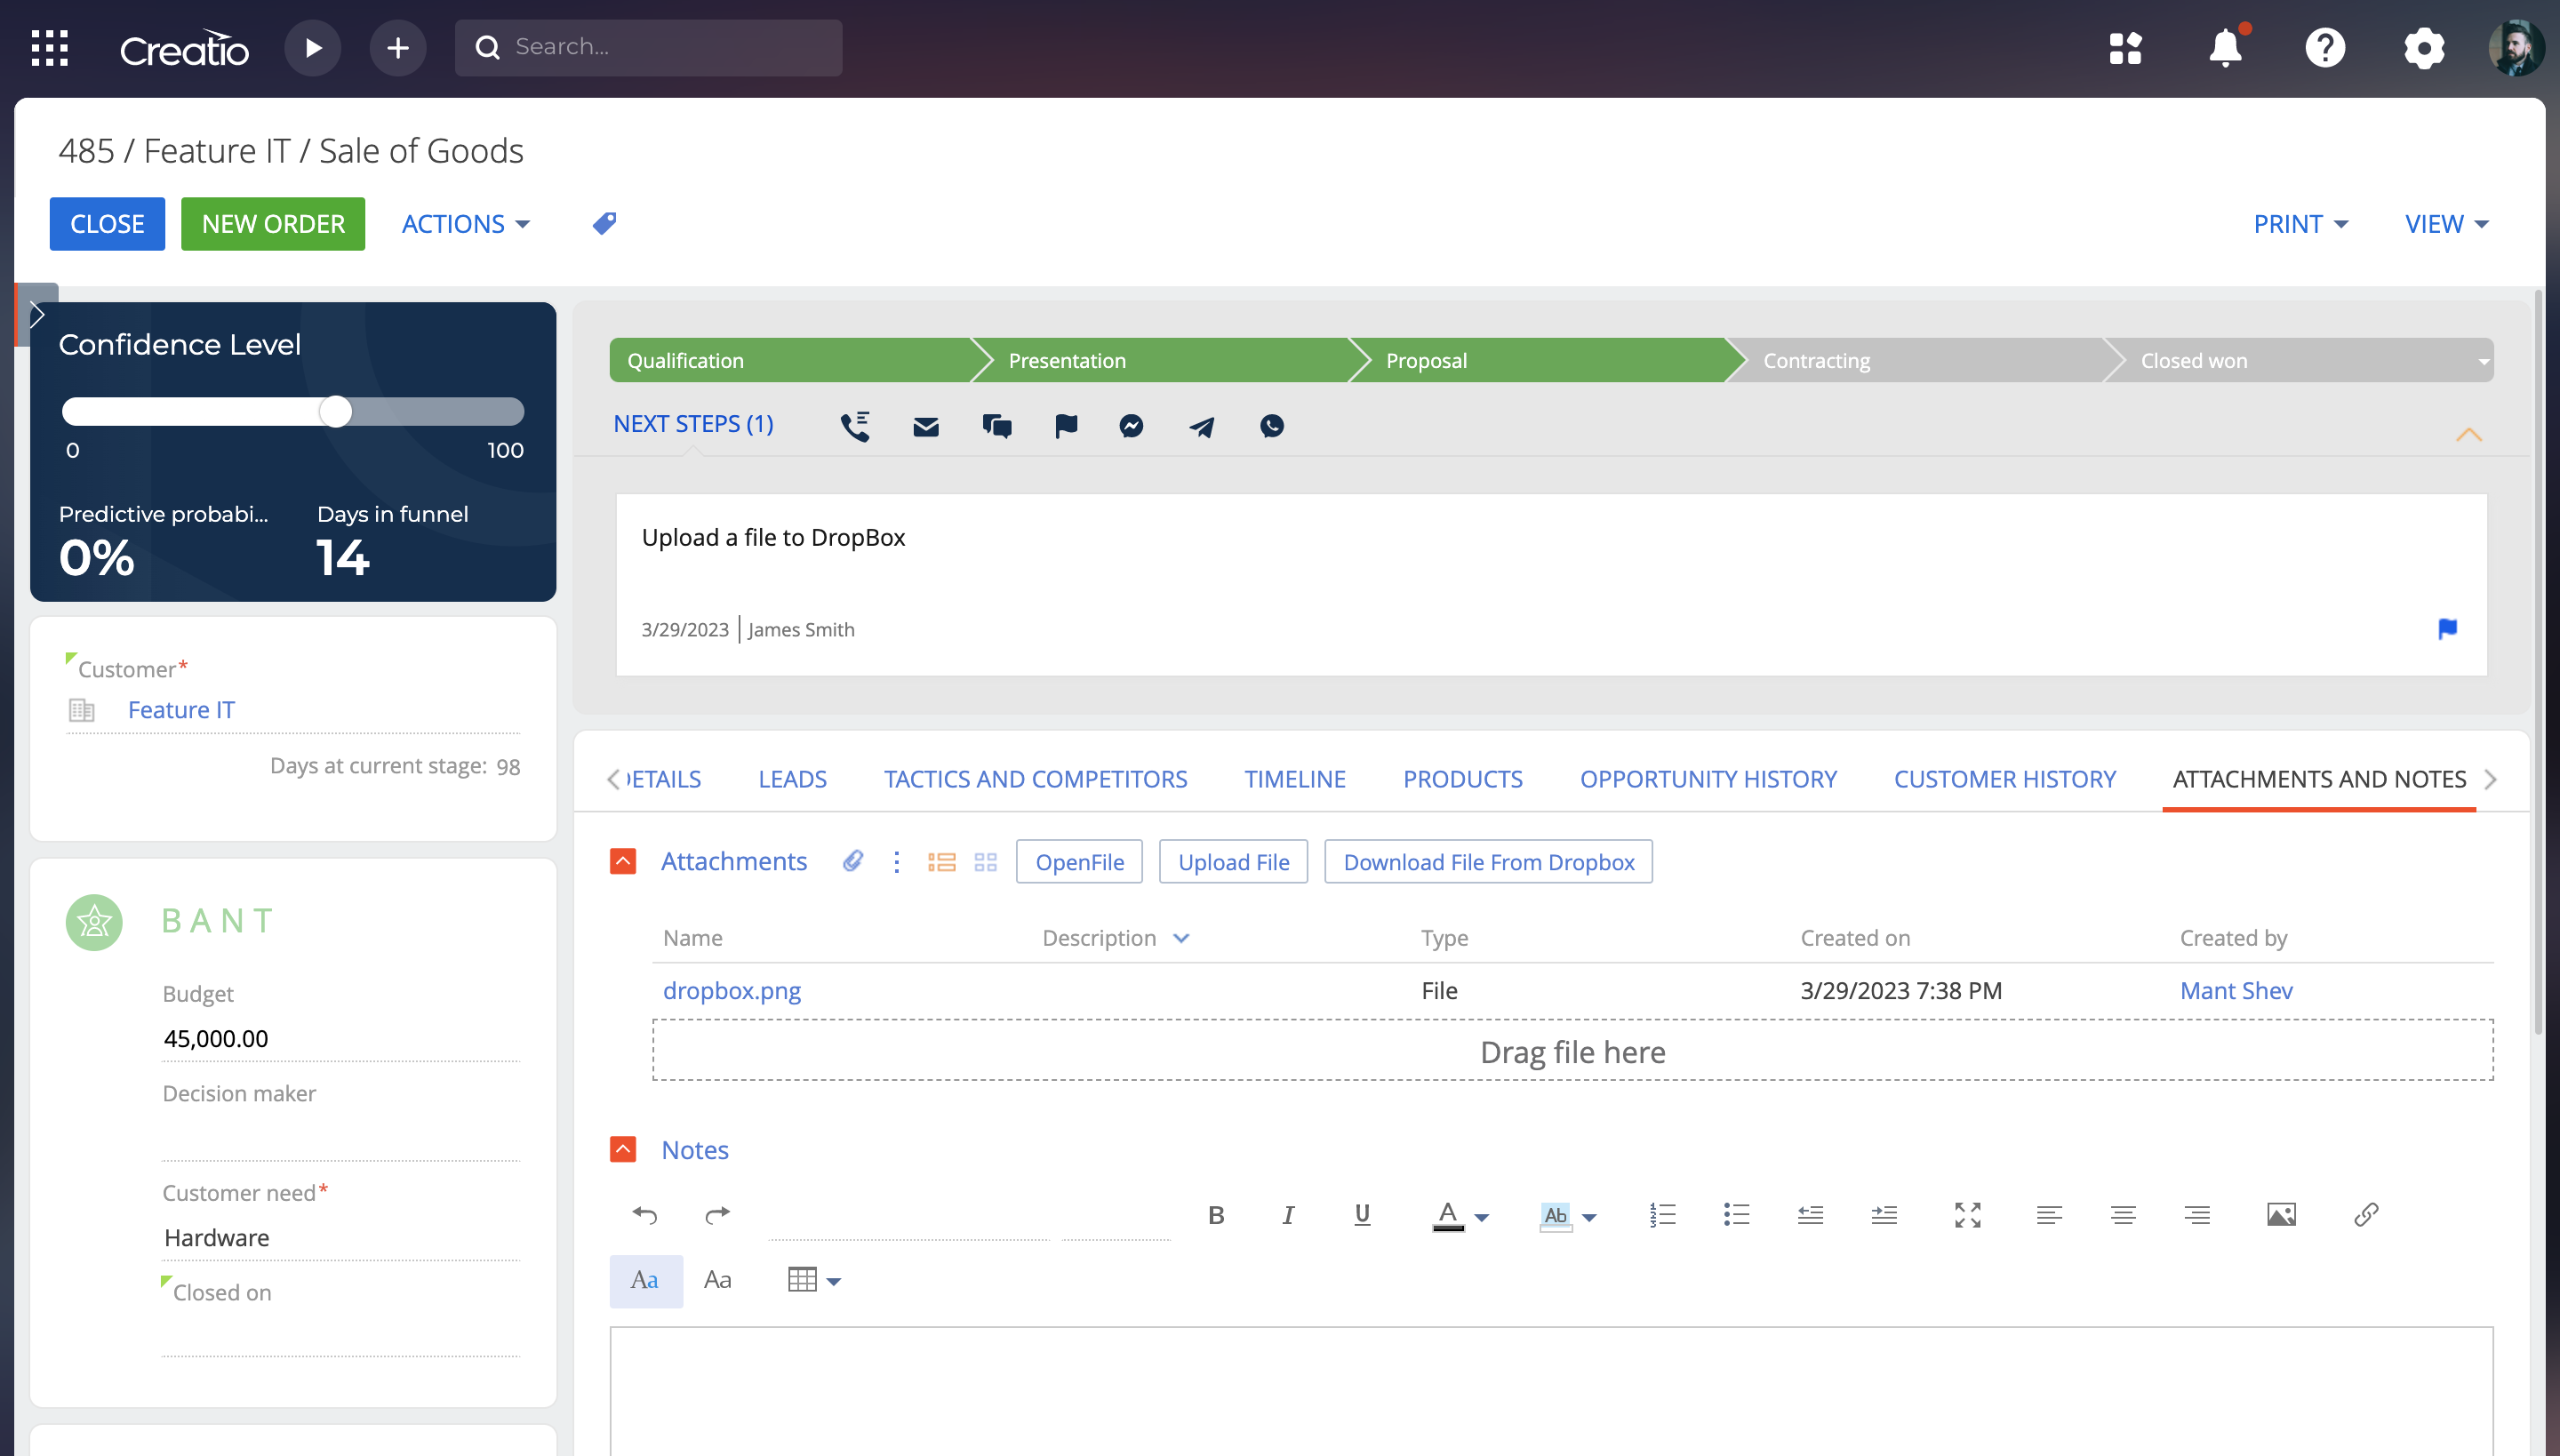
Task: Select the Telegram message icon
Action: pos(1201,426)
